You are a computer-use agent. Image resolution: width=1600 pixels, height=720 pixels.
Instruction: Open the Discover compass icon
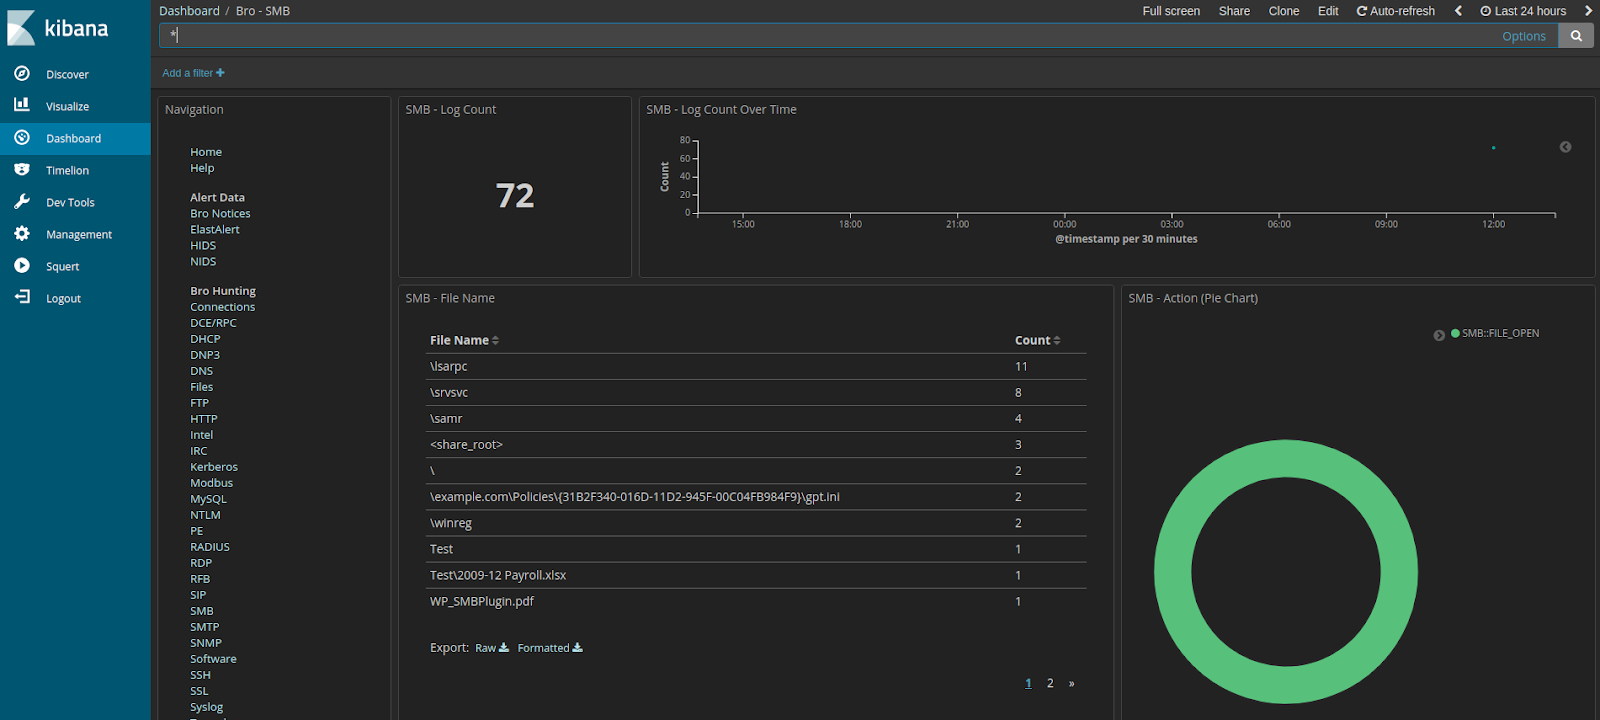22,74
